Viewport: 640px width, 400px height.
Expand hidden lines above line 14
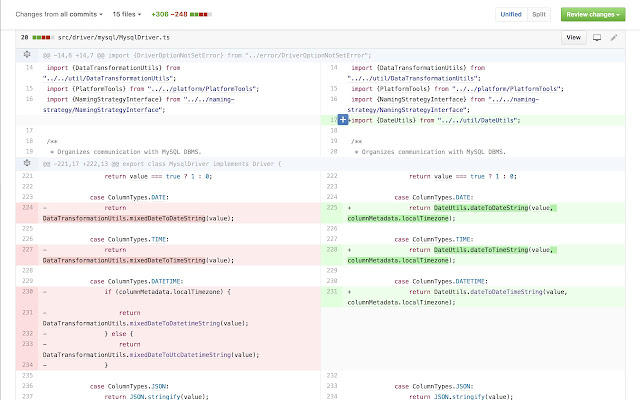point(27,55)
